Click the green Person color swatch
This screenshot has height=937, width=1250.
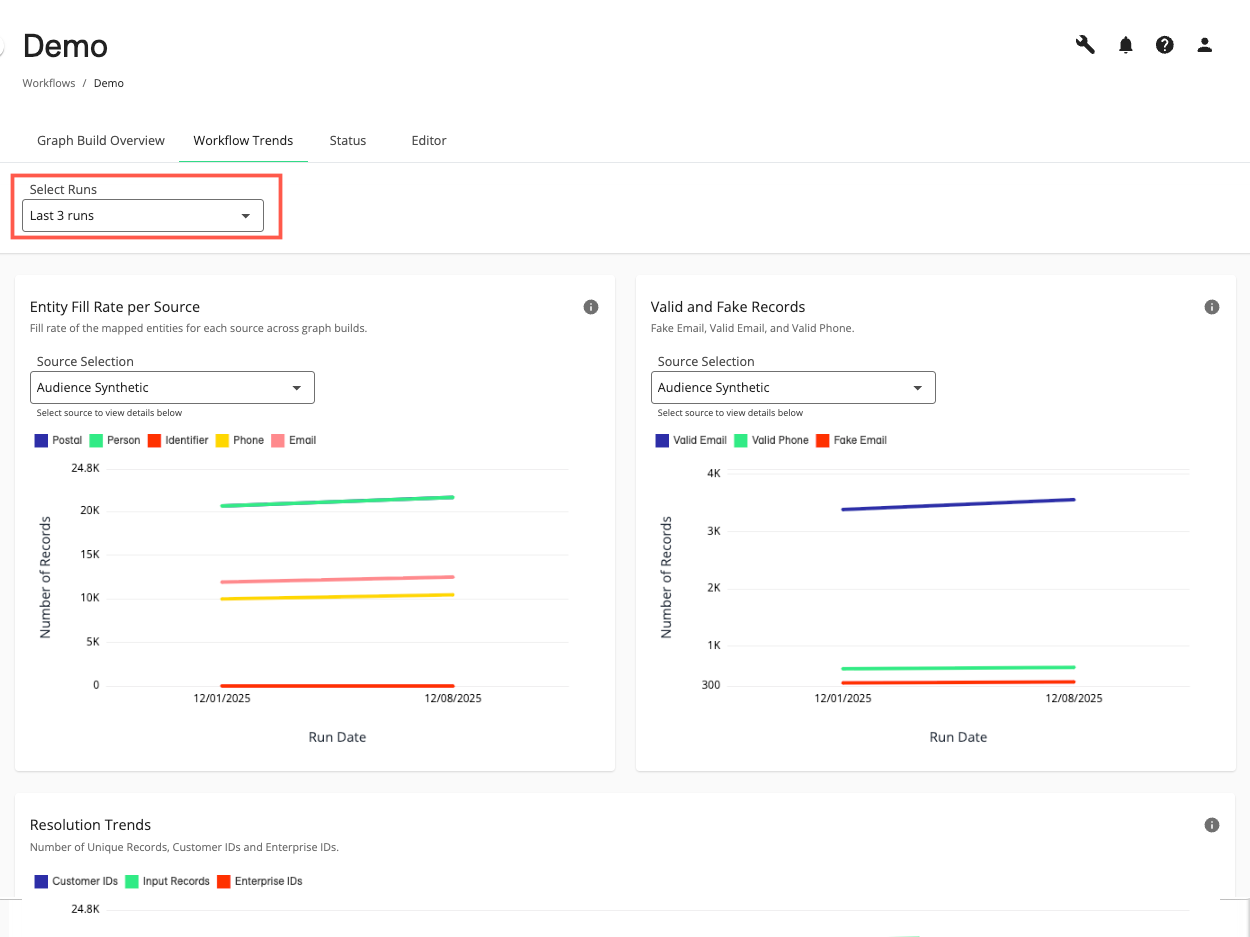95,440
